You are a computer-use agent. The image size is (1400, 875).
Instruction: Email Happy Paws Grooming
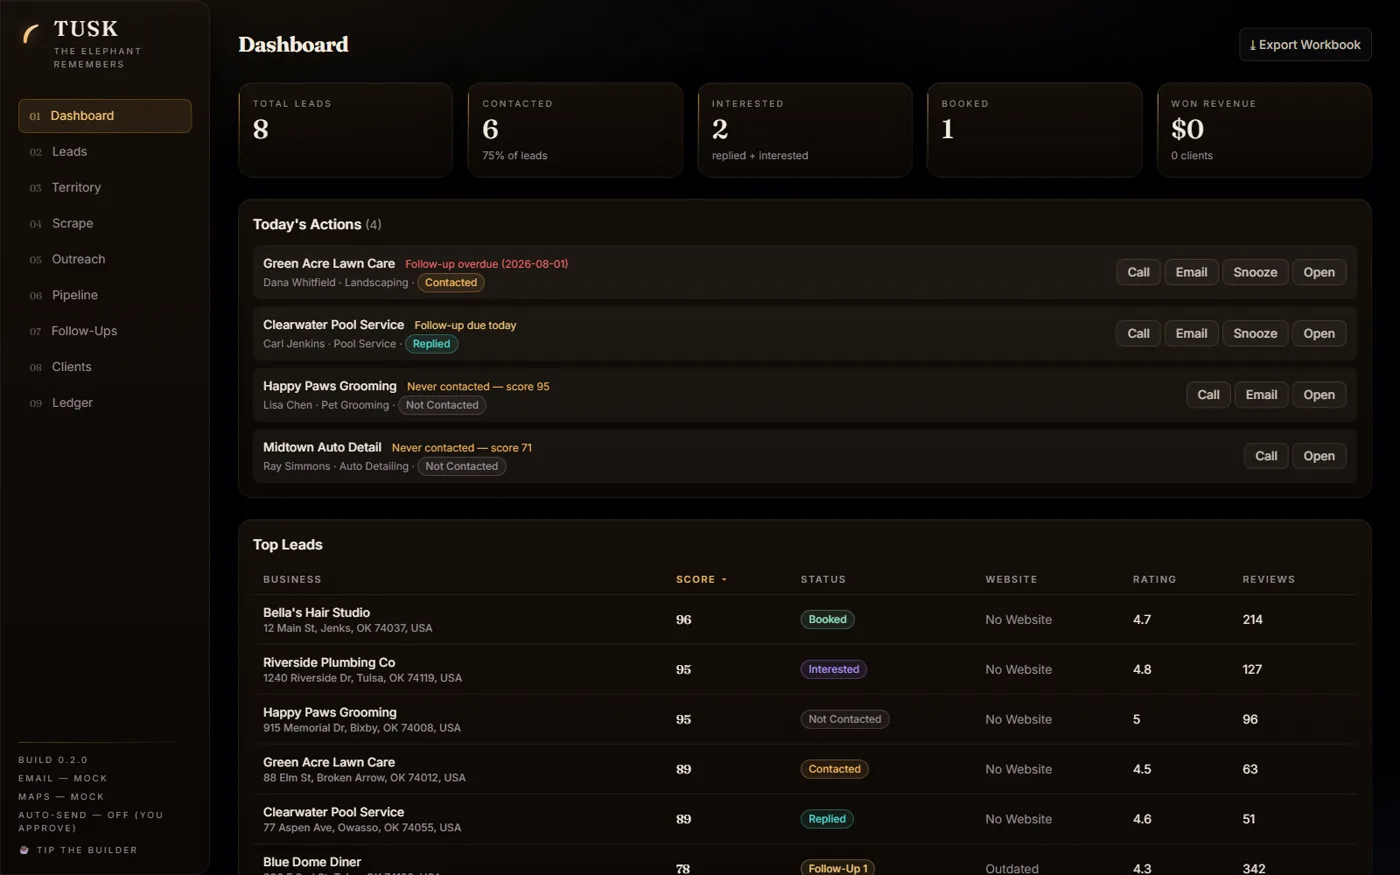point(1261,395)
